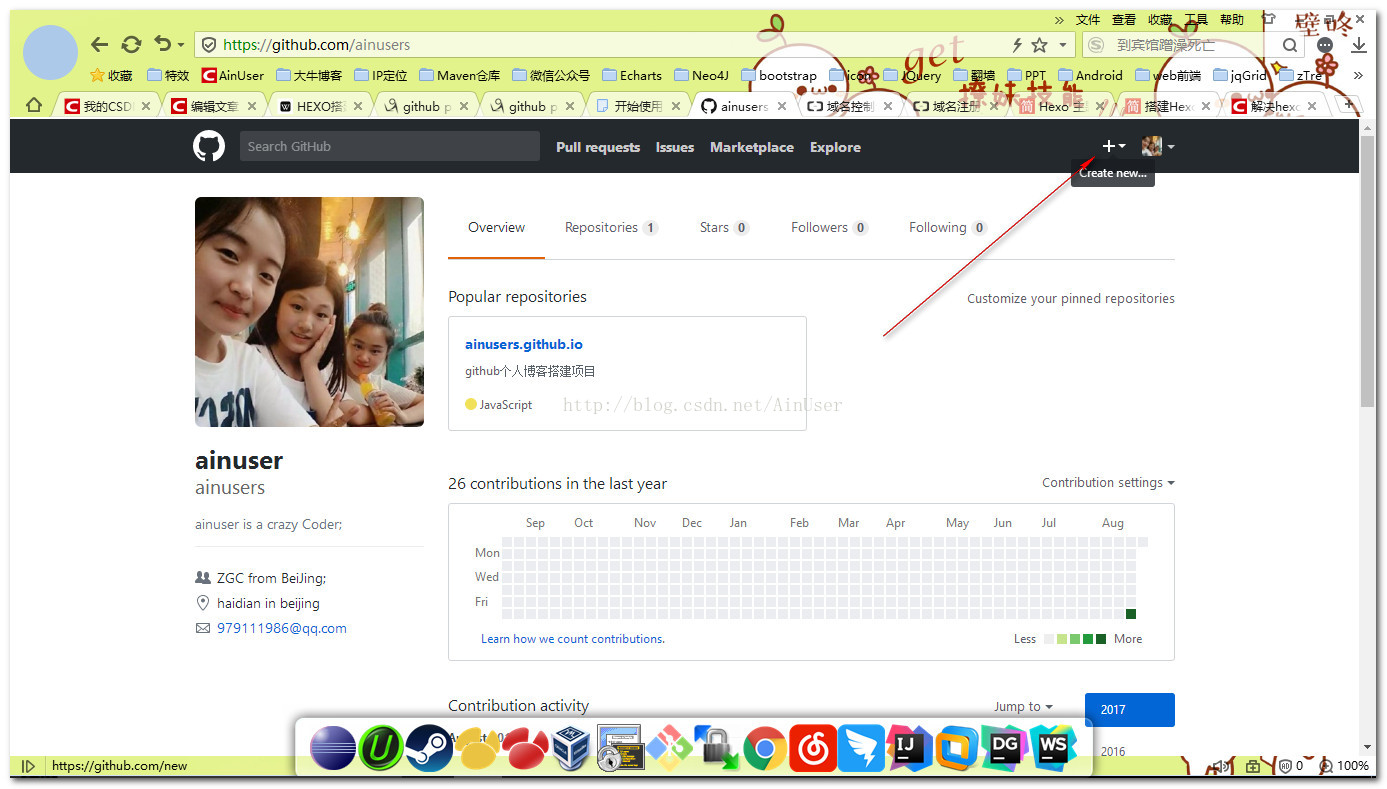Open the Following tab
Screen dimensions: 1387x789
pyautogui.click(x=947, y=227)
